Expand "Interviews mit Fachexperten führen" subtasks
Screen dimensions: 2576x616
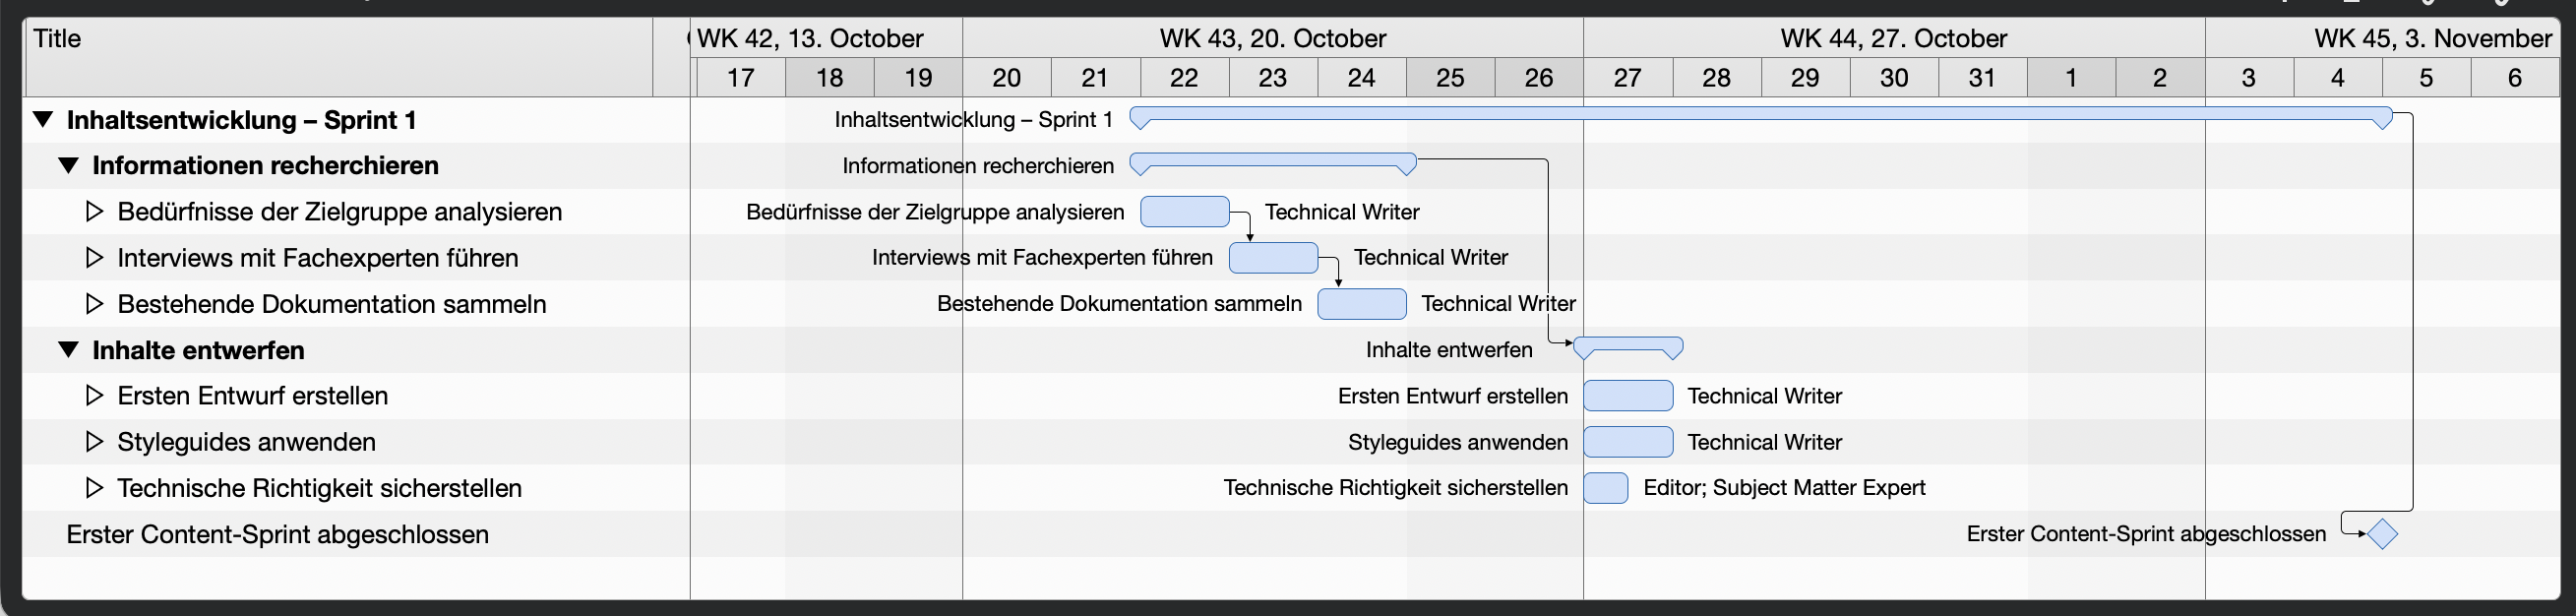coord(95,257)
